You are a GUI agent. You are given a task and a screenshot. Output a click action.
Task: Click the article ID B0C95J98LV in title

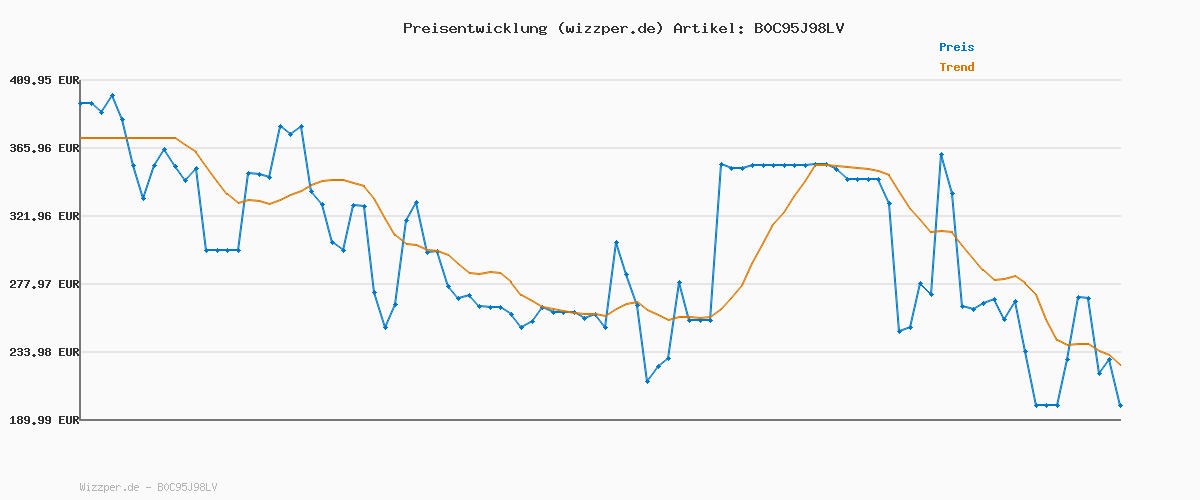click(x=798, y=28)
